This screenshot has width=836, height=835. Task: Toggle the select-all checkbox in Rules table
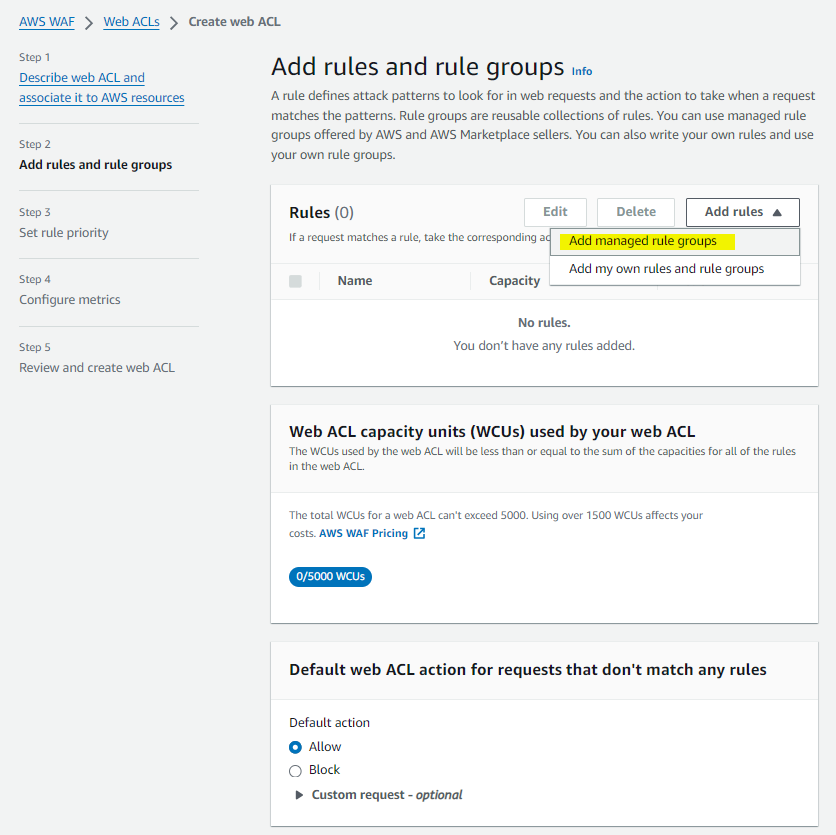pos(295,281)
